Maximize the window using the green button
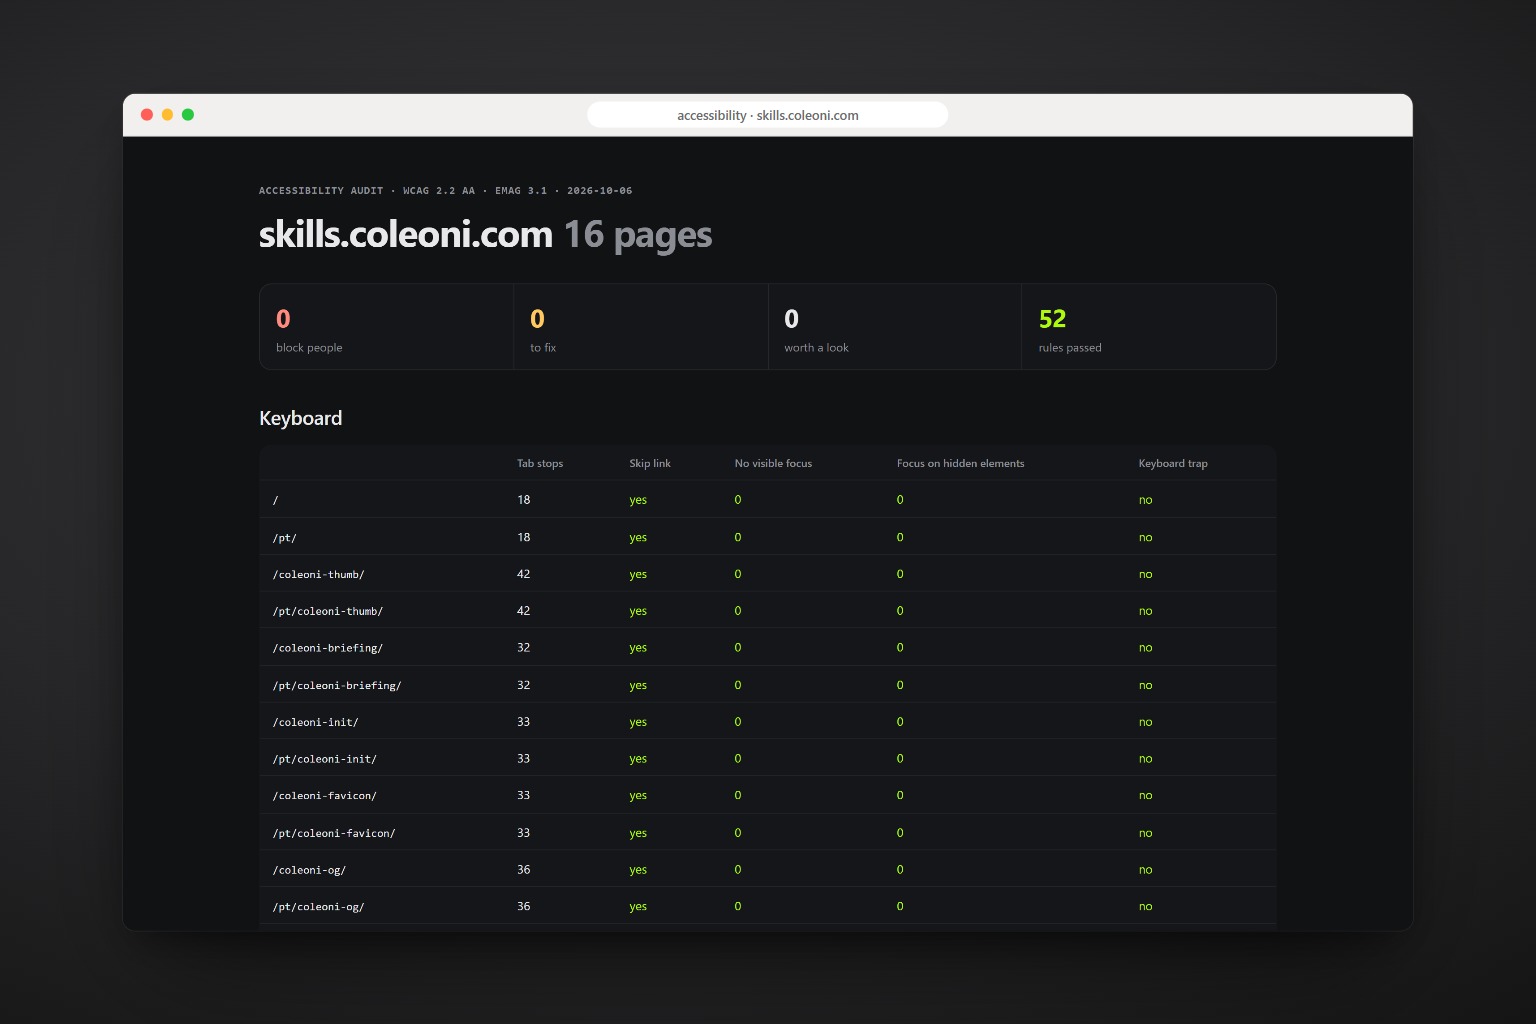 (x=188, y=115)
